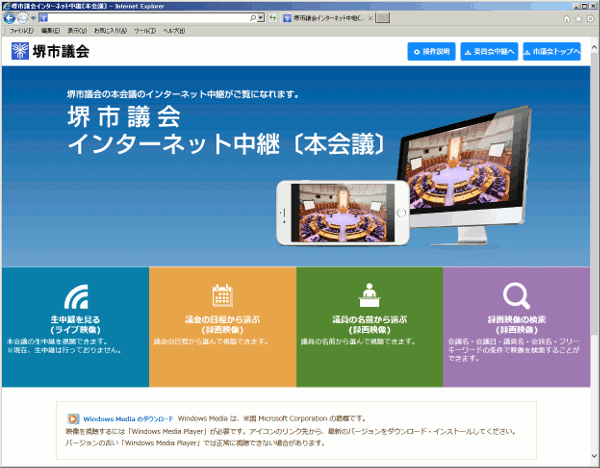Click the 議員の名前から選んで視聴できます description text
The height and width of the screenshot is (468, 600).
tap(358, 341)
